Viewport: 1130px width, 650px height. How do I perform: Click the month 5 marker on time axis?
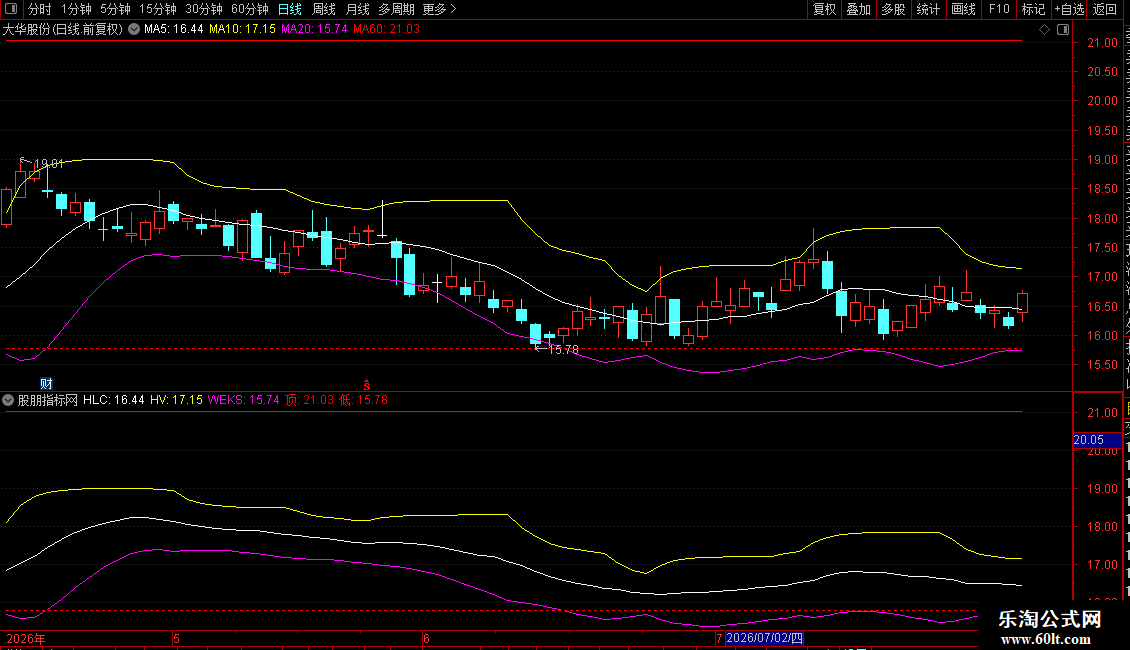click(x=177, y=639)
